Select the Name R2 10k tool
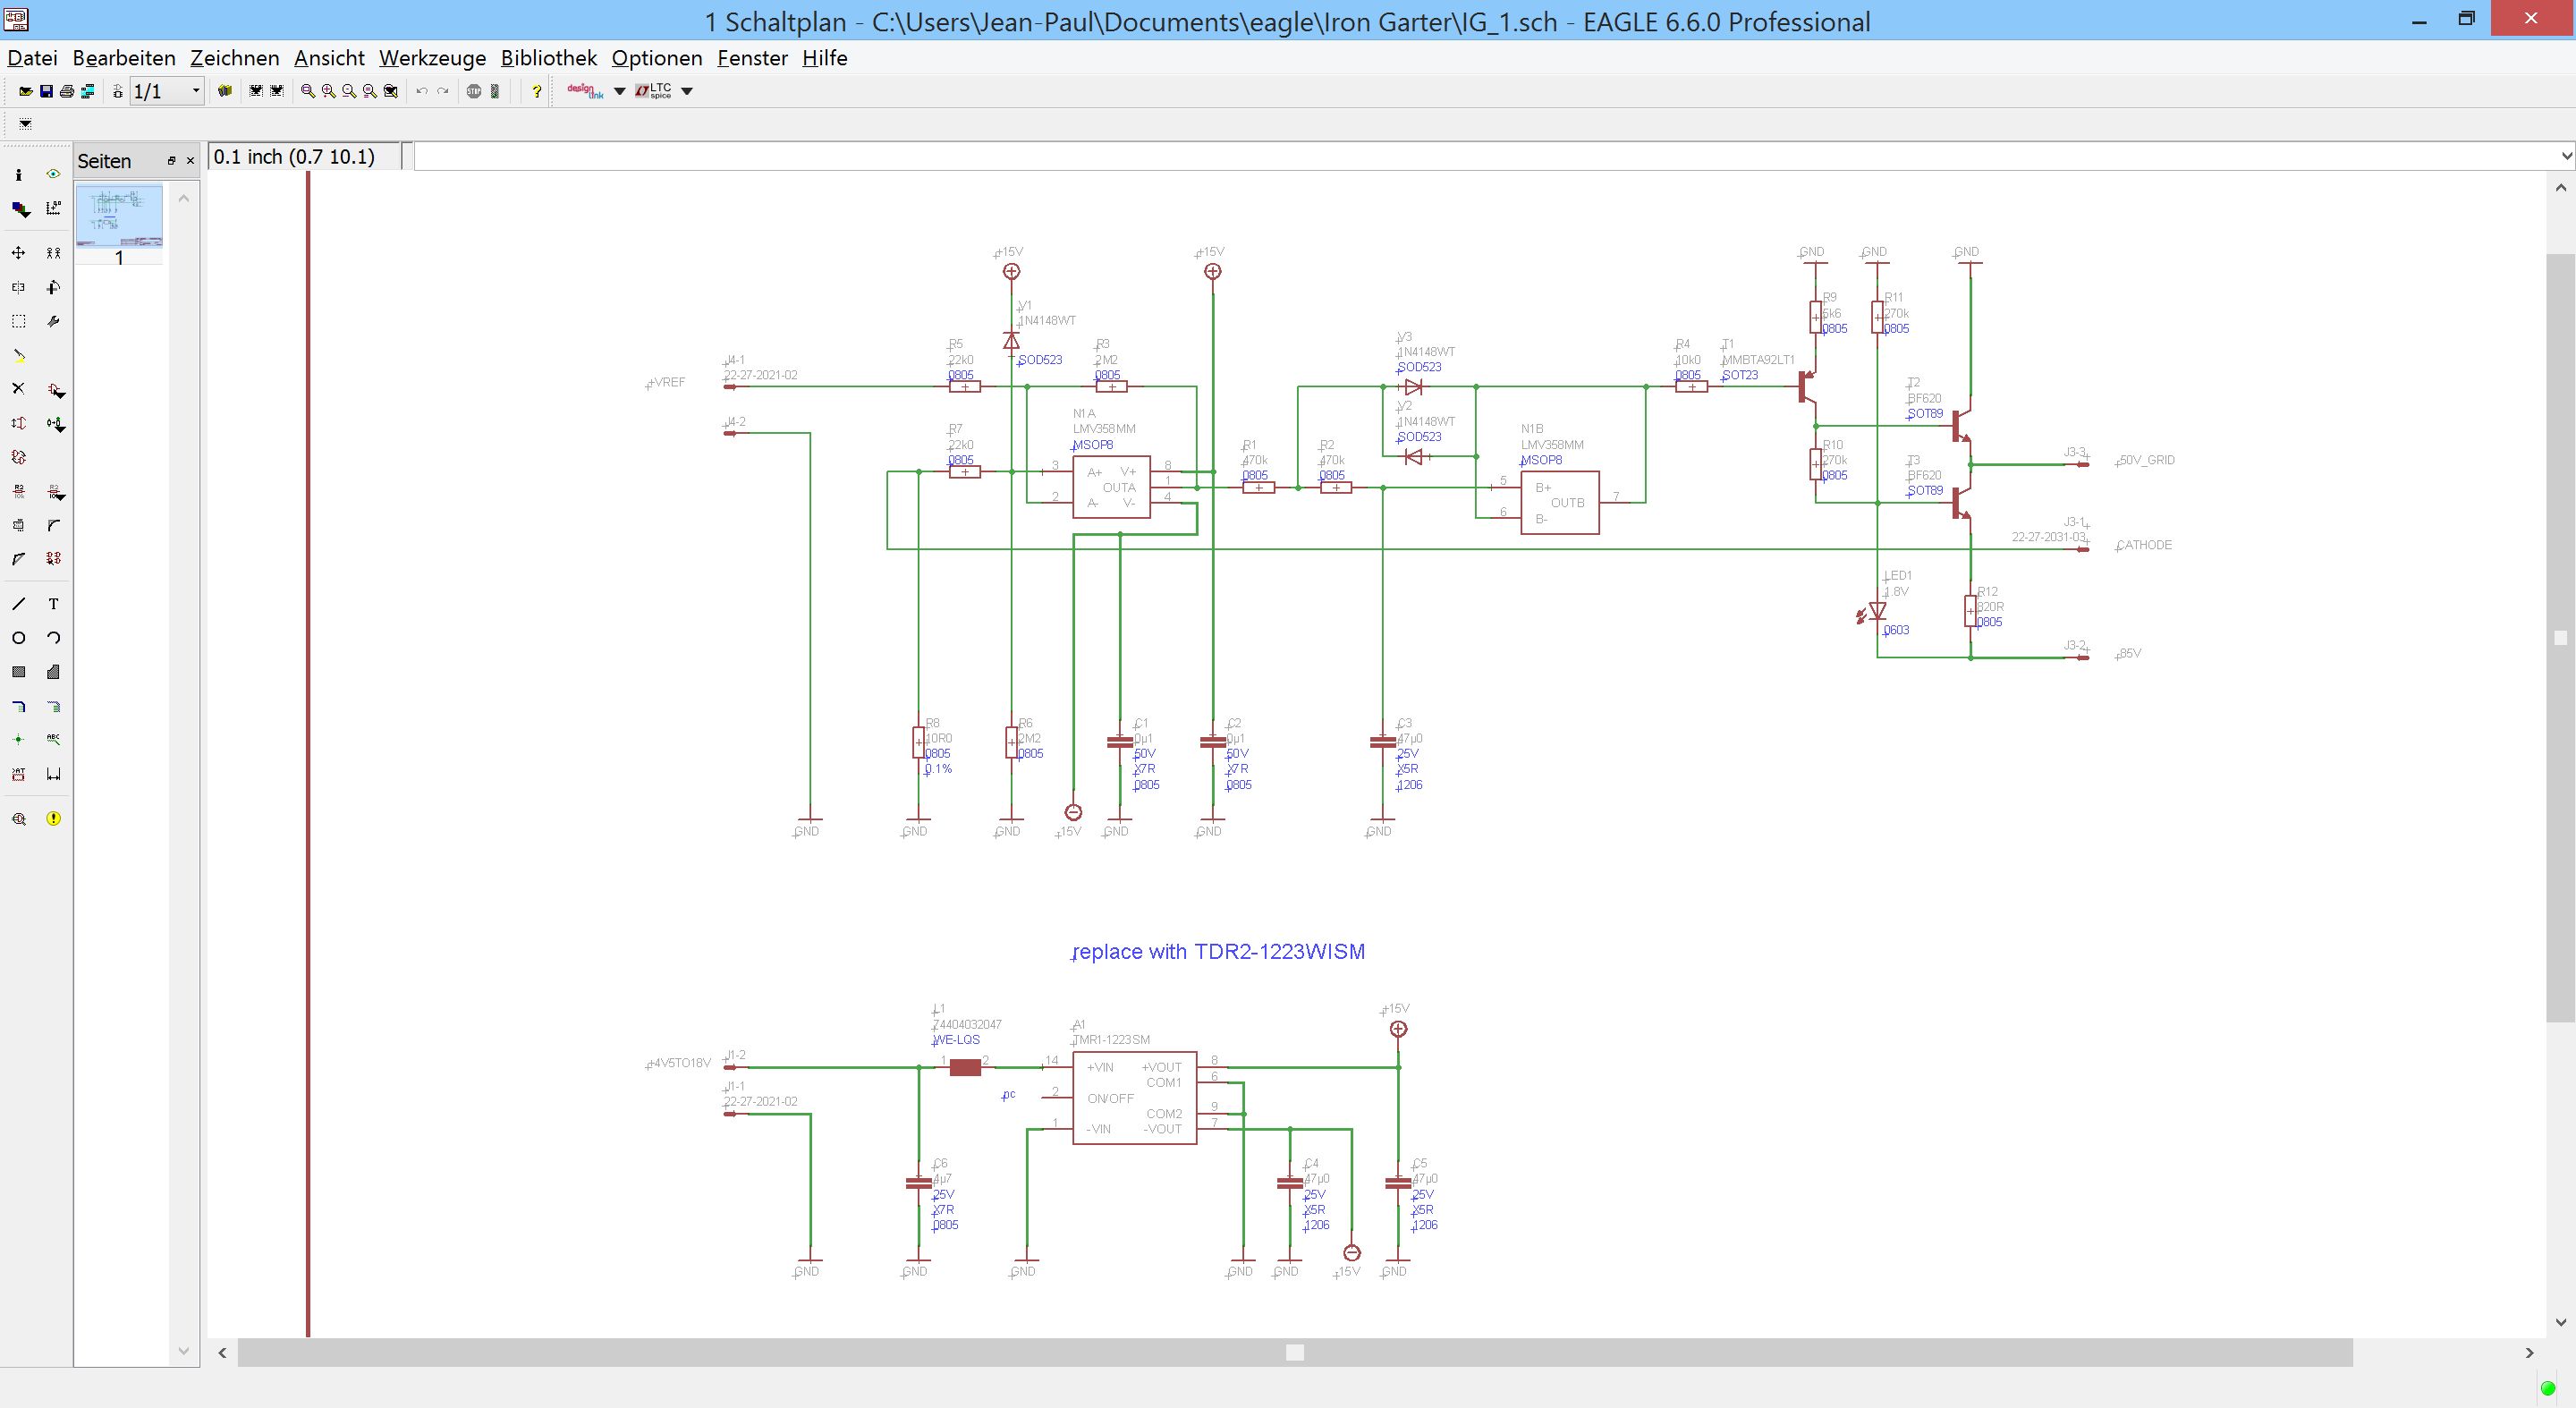The image size is (2576, 1408). 19,491
